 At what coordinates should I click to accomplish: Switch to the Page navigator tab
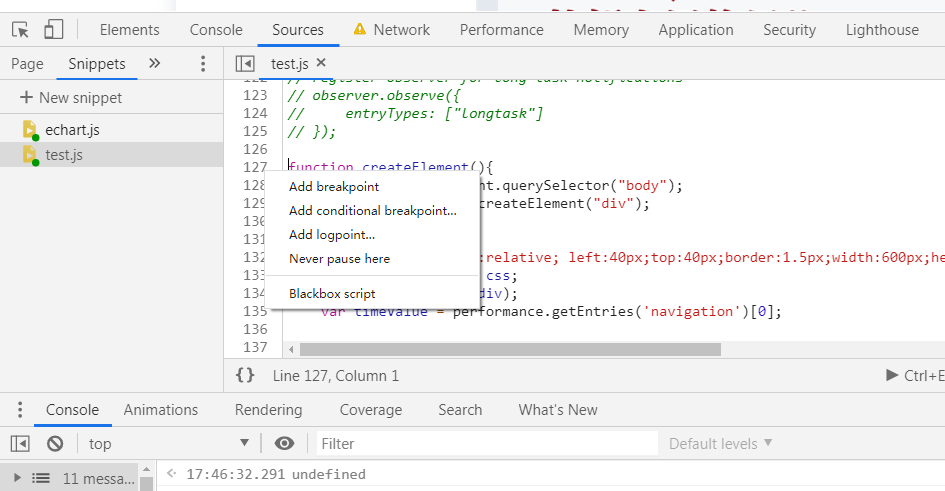click(27, 63)
